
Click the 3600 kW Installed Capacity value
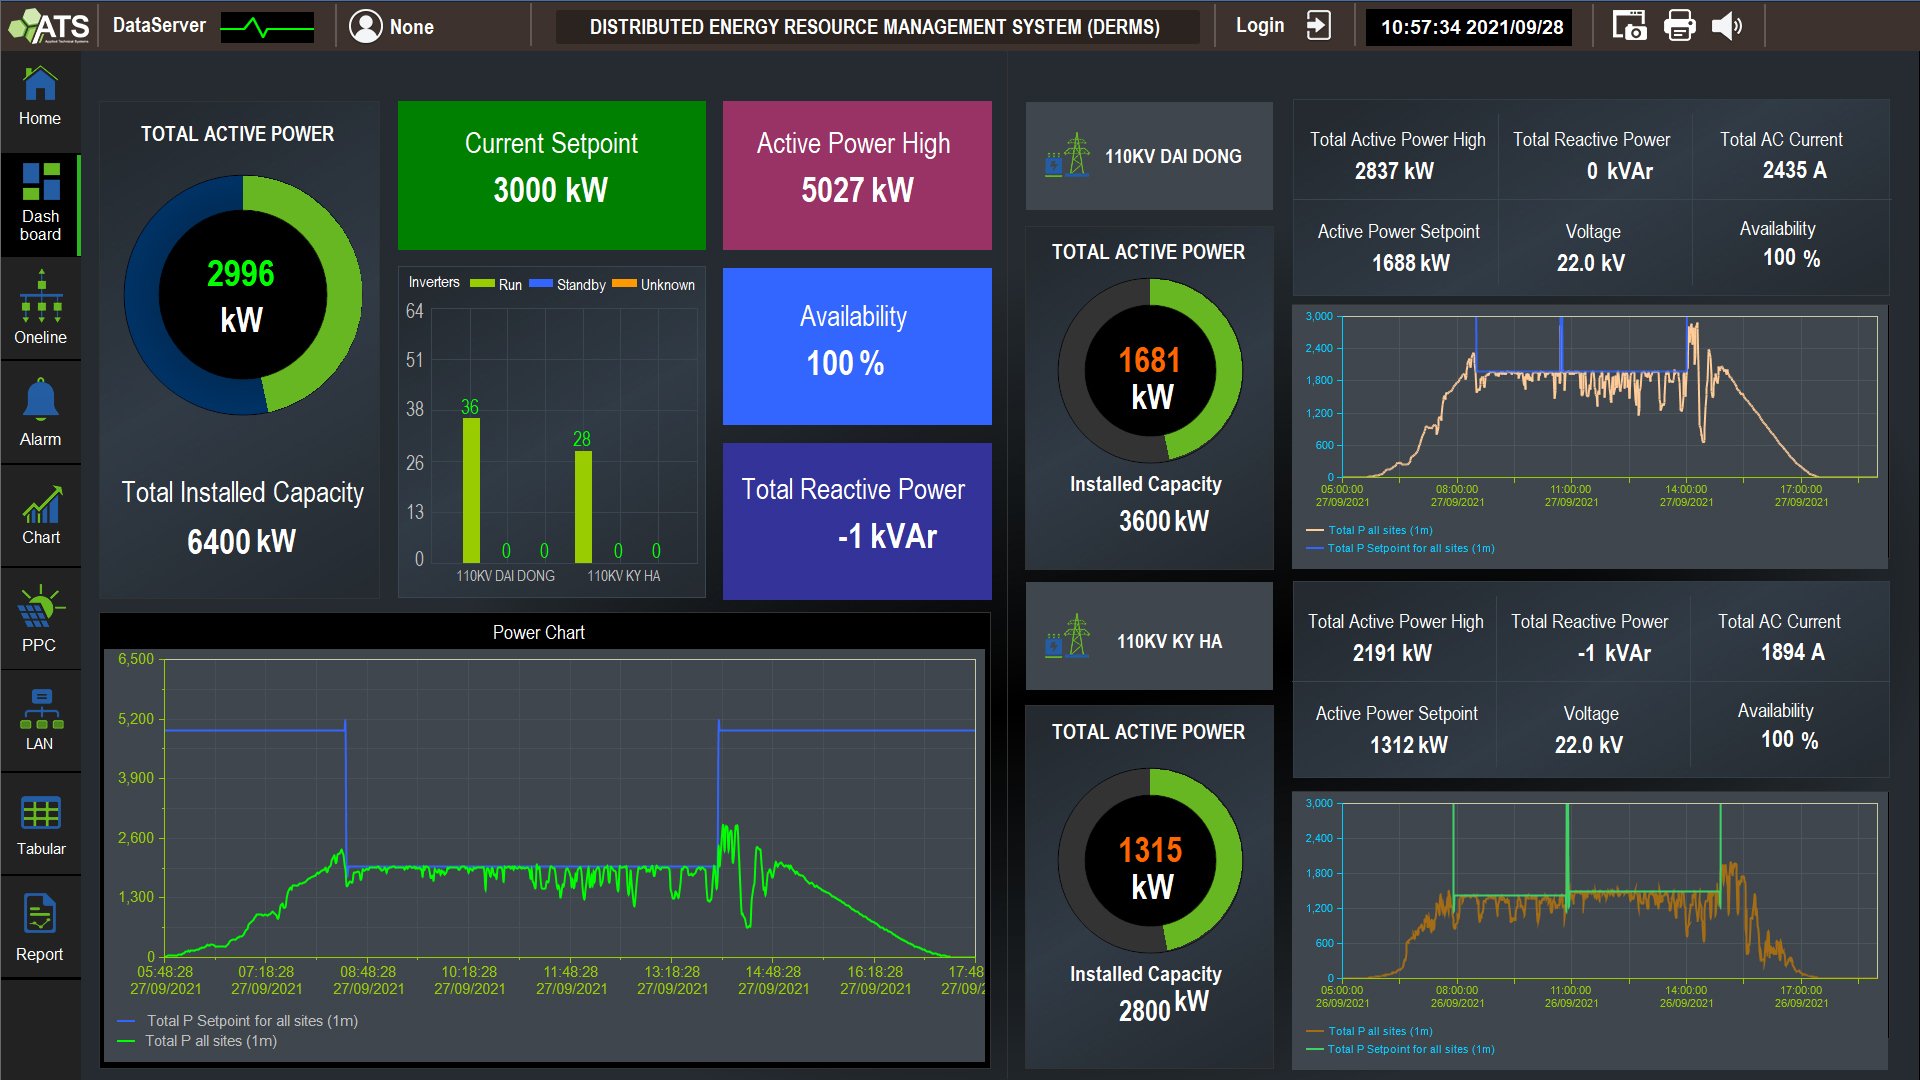coord(1164,521)
